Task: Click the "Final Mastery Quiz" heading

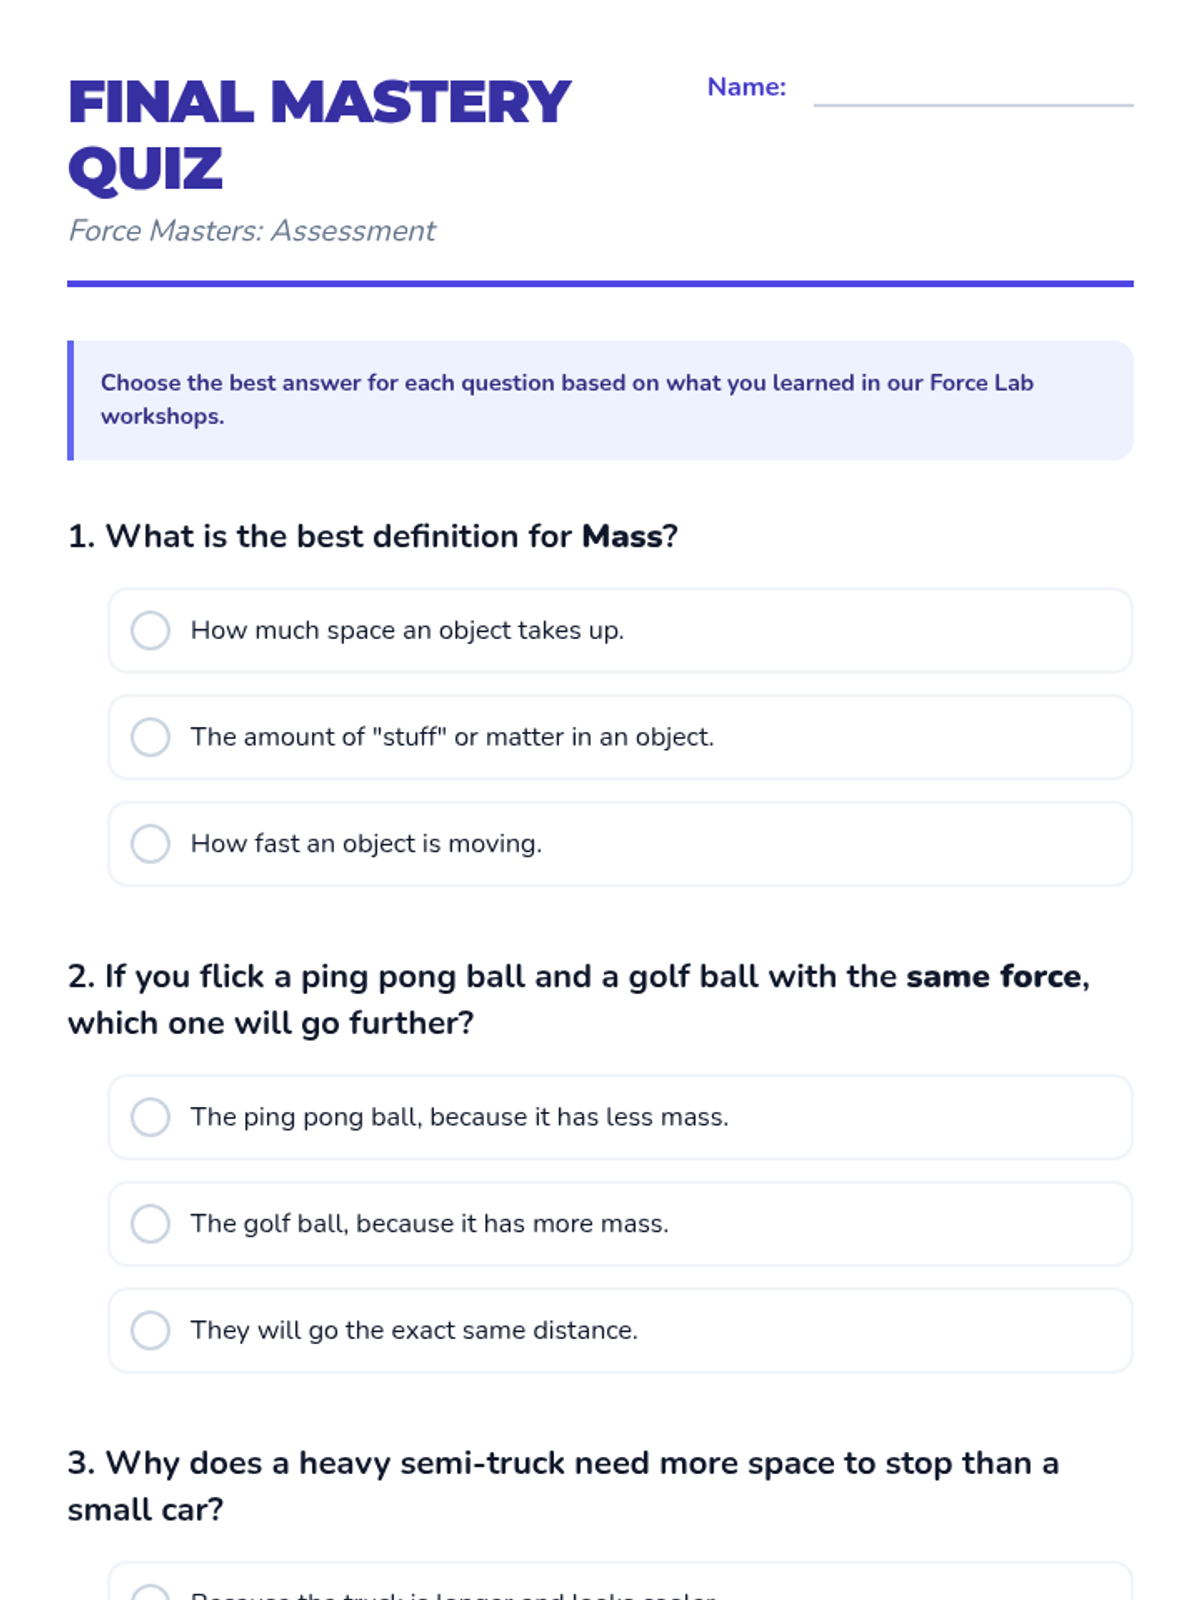Action: tap(319, 135)
